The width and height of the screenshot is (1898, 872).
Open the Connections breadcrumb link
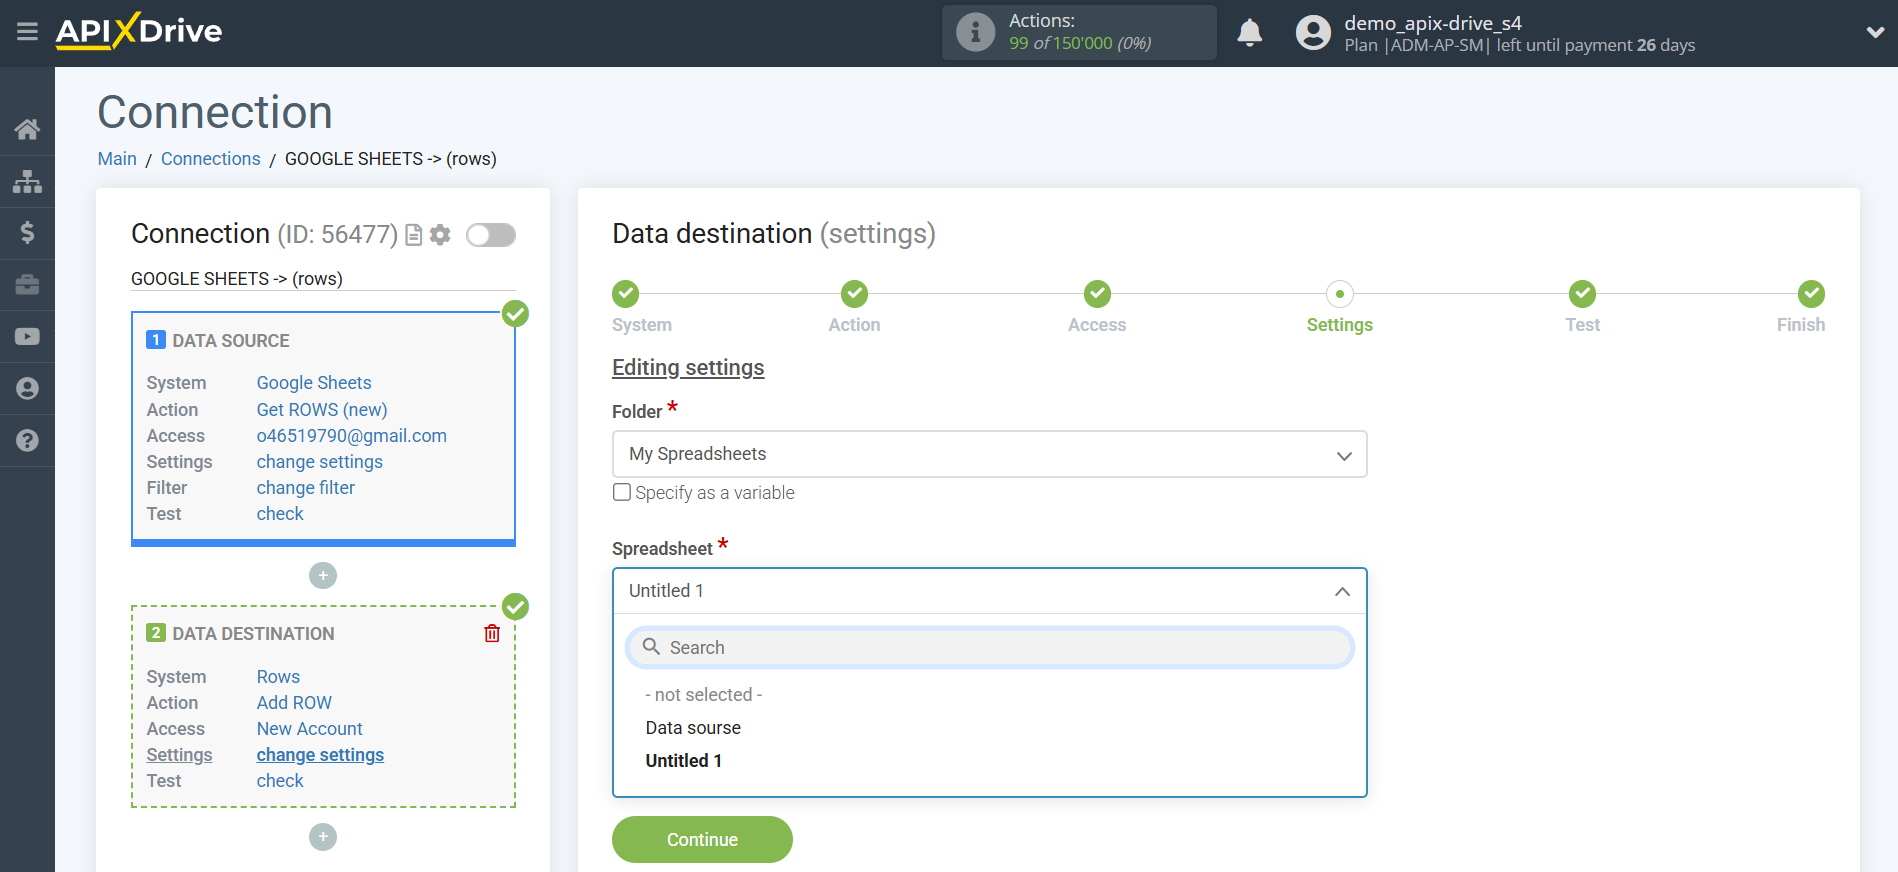tap(211, 159)
